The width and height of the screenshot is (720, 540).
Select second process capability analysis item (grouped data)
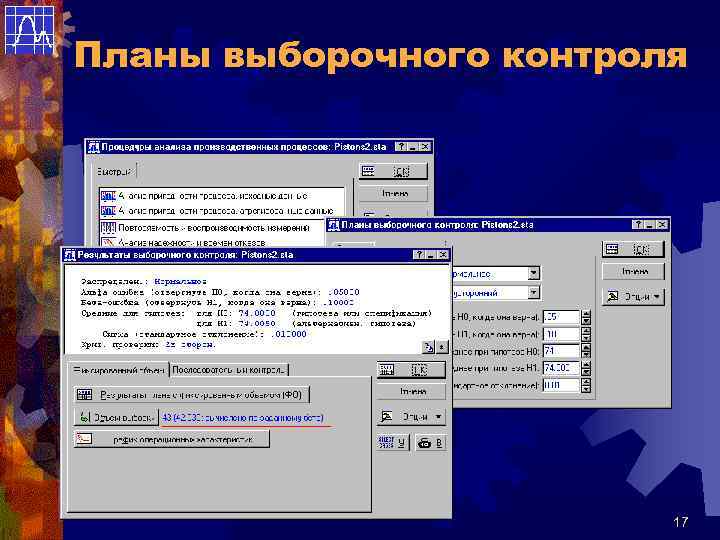222,211
